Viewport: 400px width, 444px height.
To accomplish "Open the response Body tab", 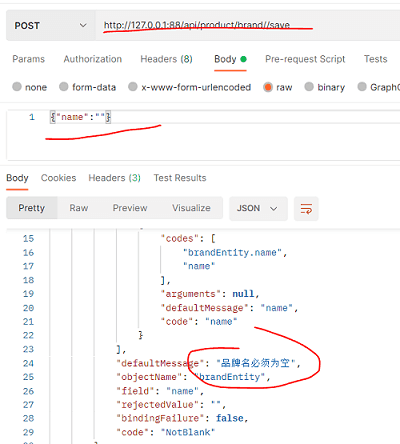I will [17, 178].
